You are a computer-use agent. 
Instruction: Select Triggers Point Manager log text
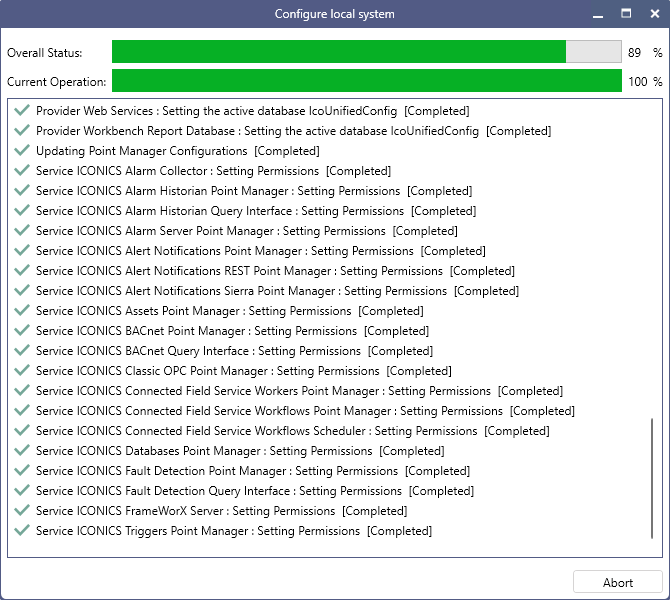pyautogui.click(x=234, y=531)
